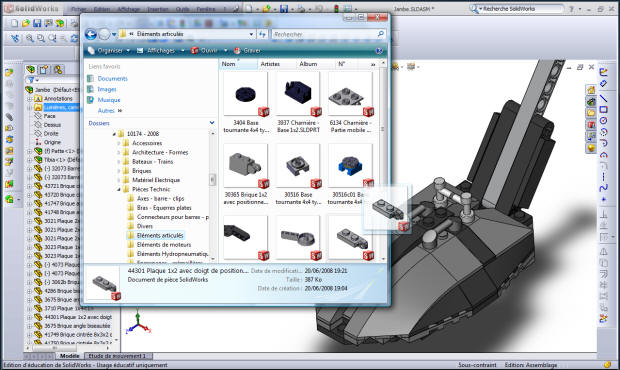The height and width of the screenshot is (370, 620).
Task: Sort files by the Nom column
Action: (x=238, y=64)
